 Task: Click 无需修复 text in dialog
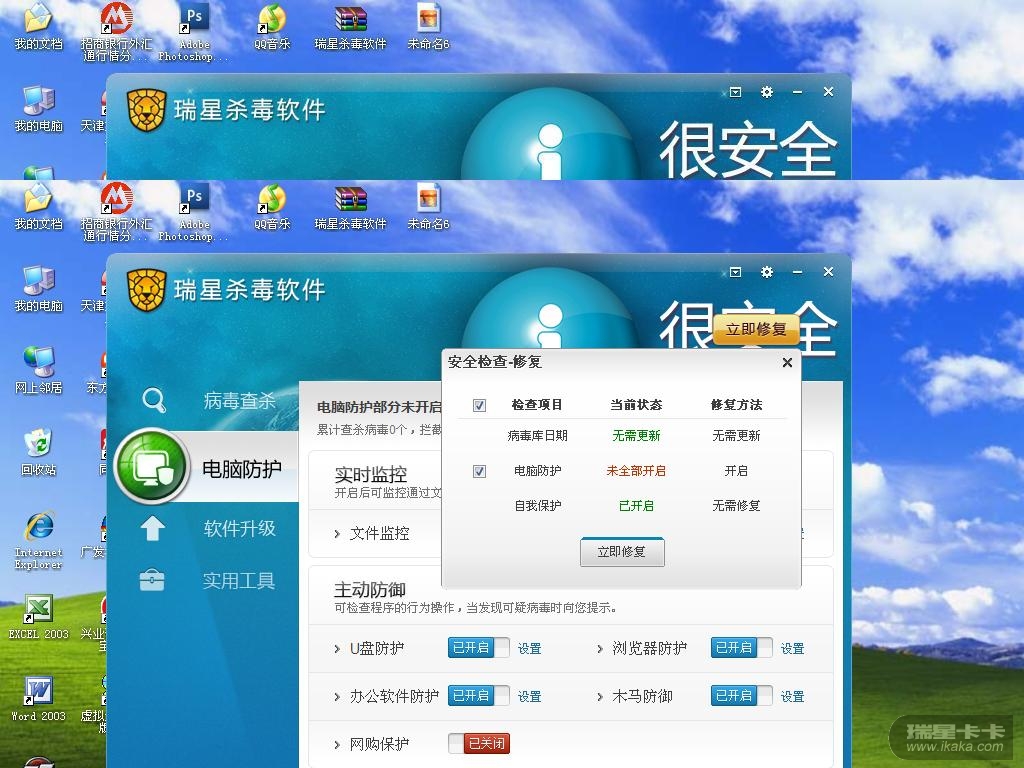tap(736, 505)
